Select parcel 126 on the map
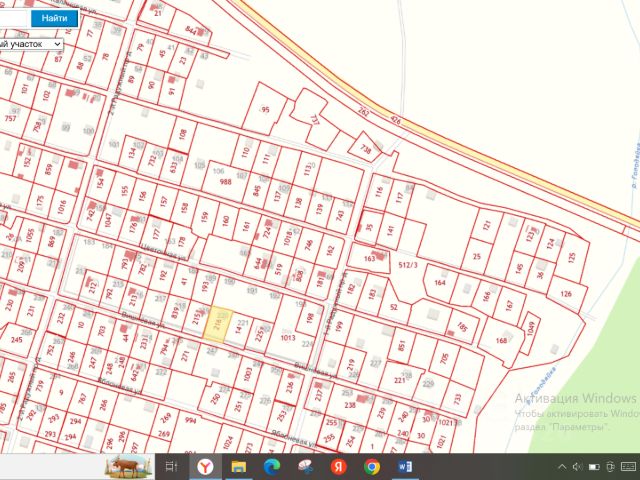The height and width of the screenshot is (480, 640). pyautogui.click(x=566, y=293)
